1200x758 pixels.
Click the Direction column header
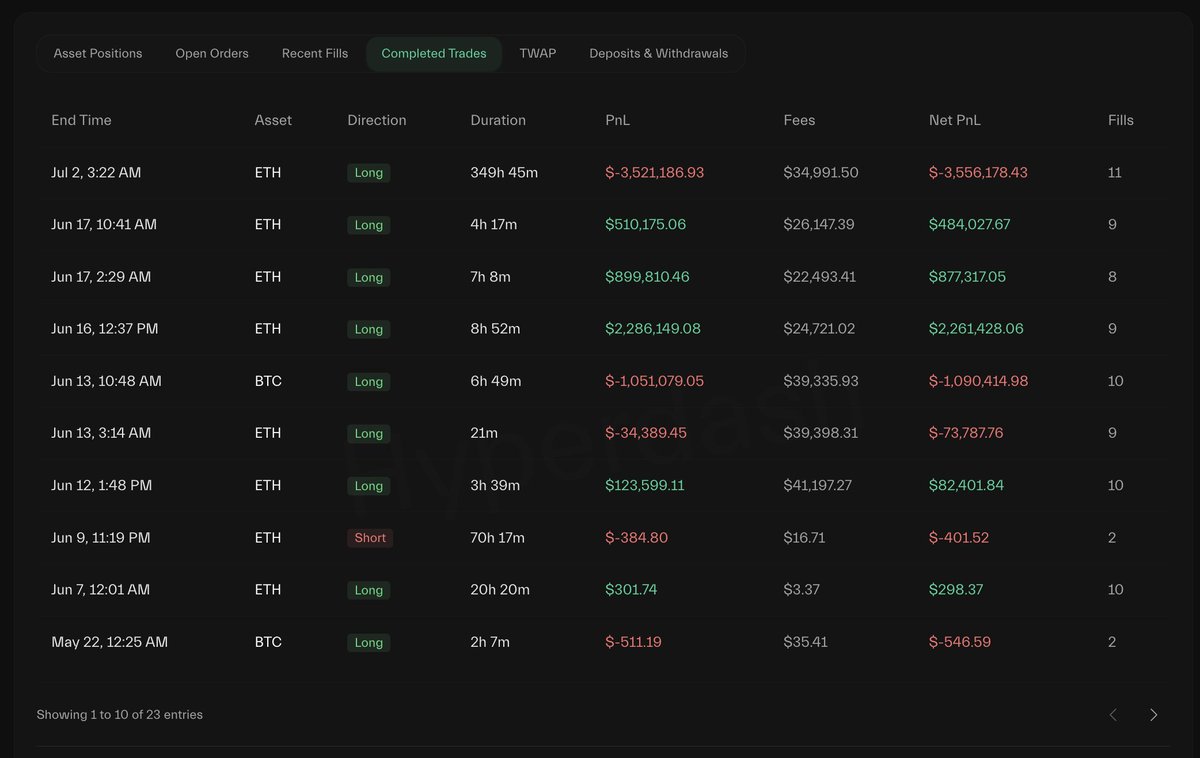coord(377,120)
